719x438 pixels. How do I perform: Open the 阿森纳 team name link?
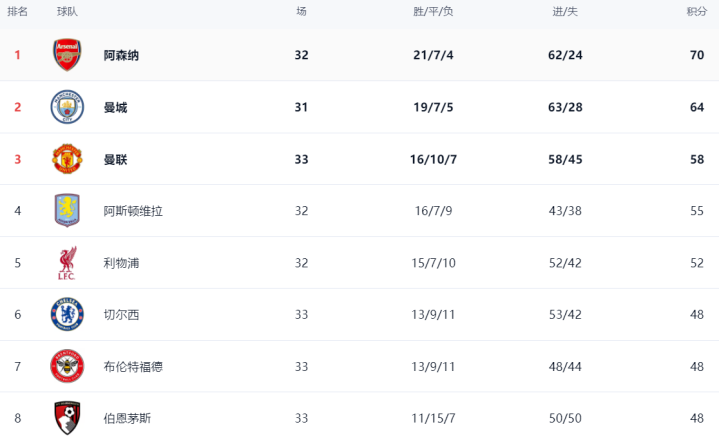coord(121,55)
